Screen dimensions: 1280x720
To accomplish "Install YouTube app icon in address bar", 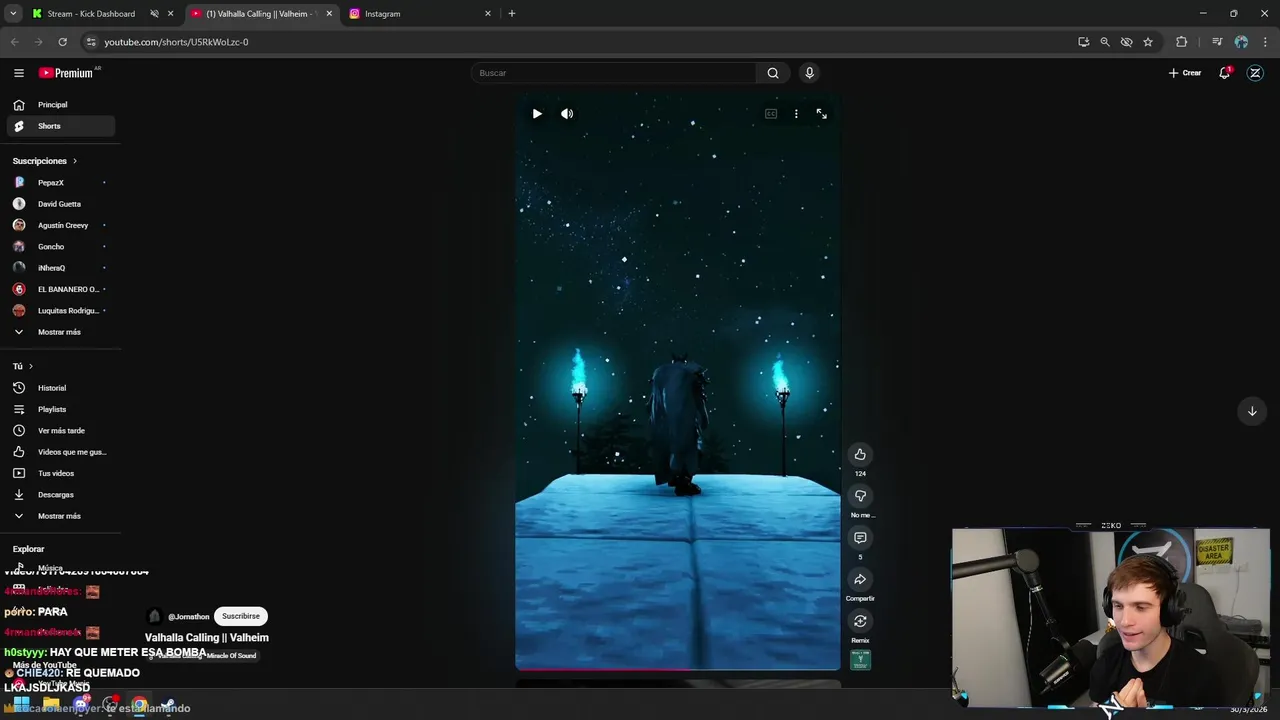I will (x=1083, y=42).
